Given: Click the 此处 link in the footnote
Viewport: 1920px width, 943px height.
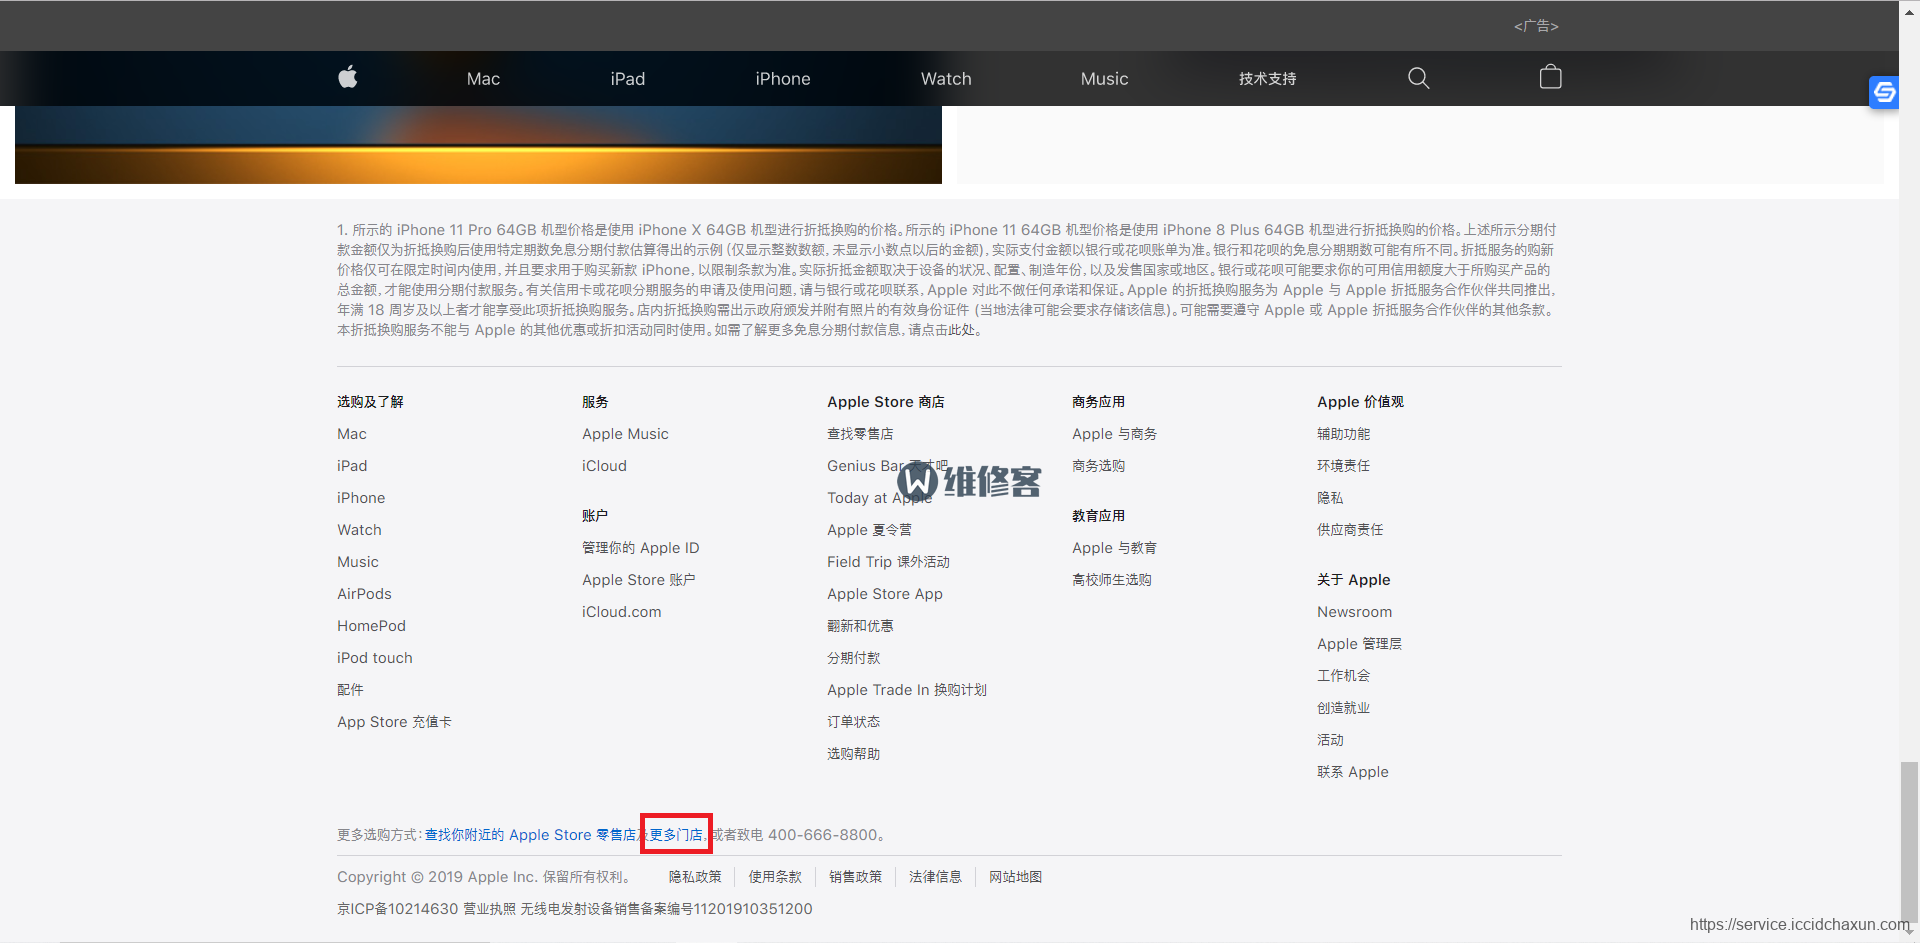Looking at the screenshot, I should click(x=961, y=330).
